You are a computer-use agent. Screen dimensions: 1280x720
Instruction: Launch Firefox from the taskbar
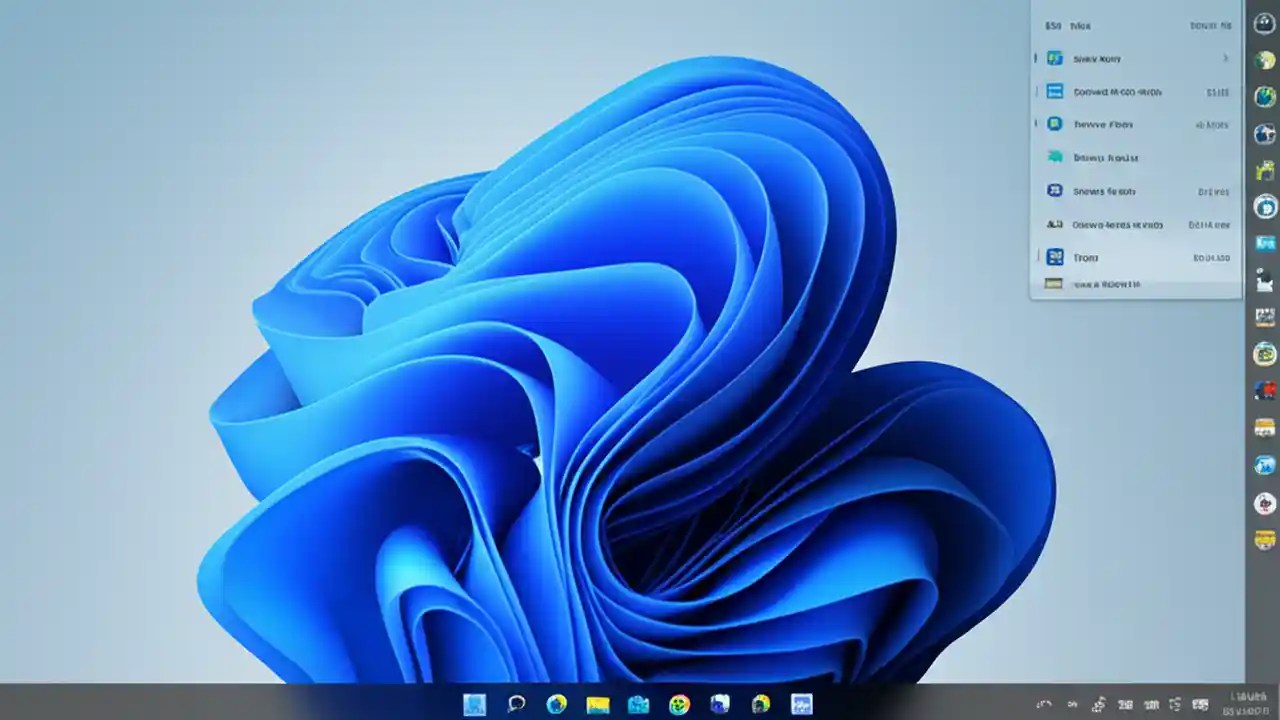(x=681, y=705)
